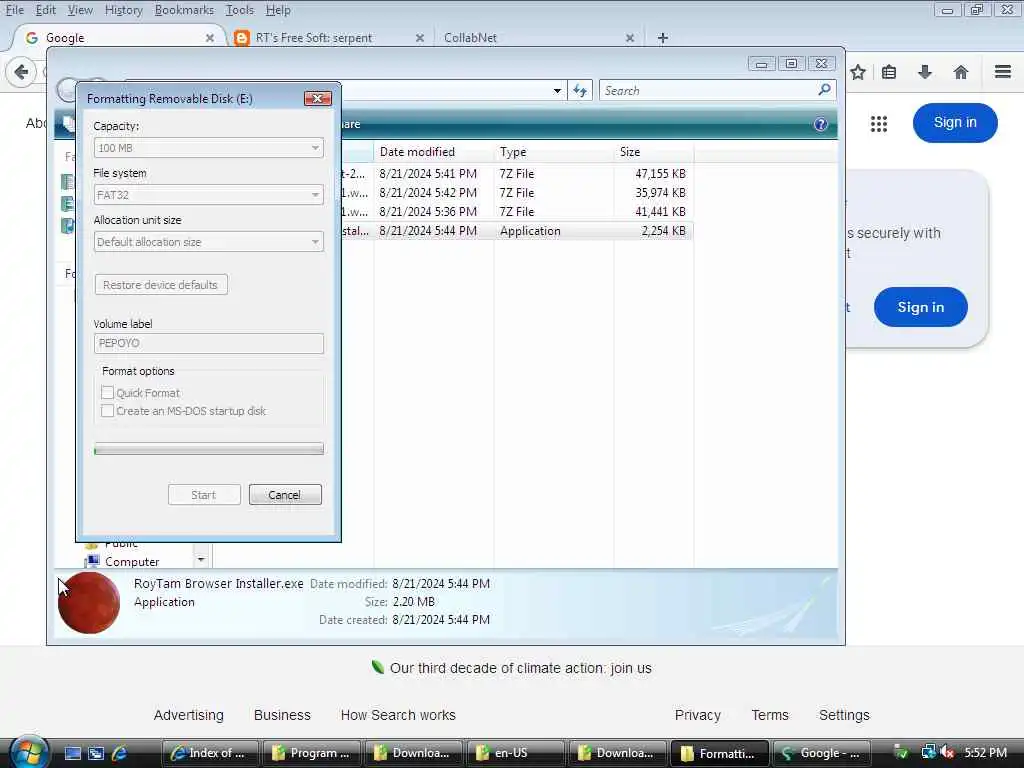Click Cancel in the format dialog
The image size is (1024, 768).
click(285, 494)
